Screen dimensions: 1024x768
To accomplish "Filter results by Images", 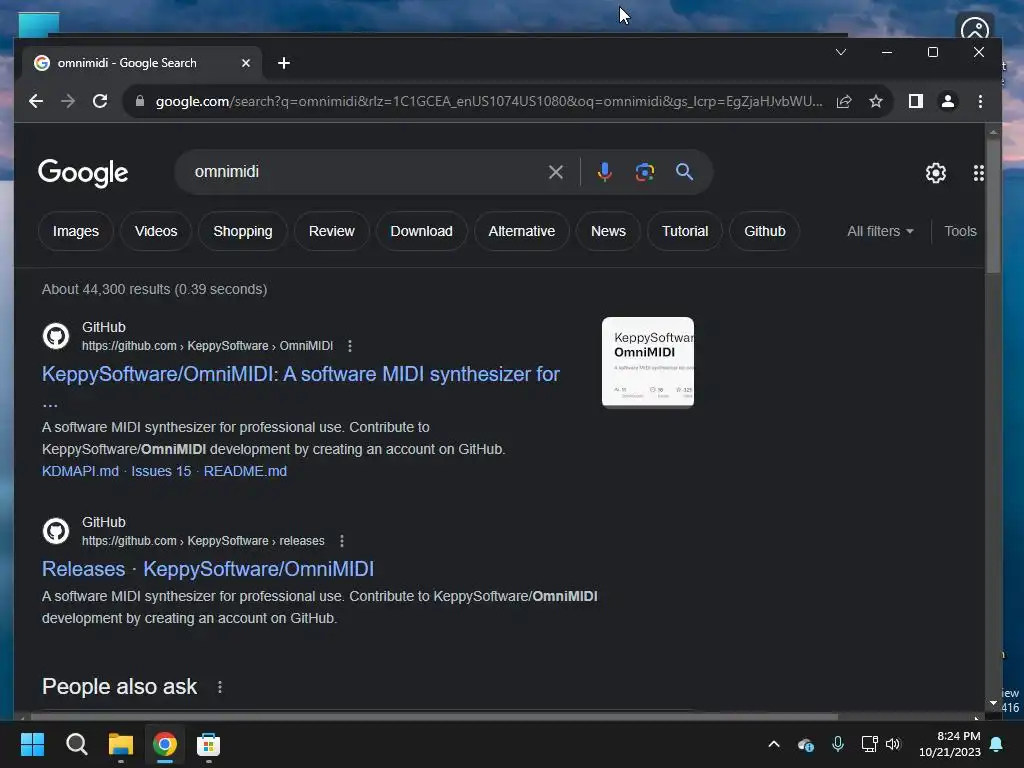I will 76,231.
